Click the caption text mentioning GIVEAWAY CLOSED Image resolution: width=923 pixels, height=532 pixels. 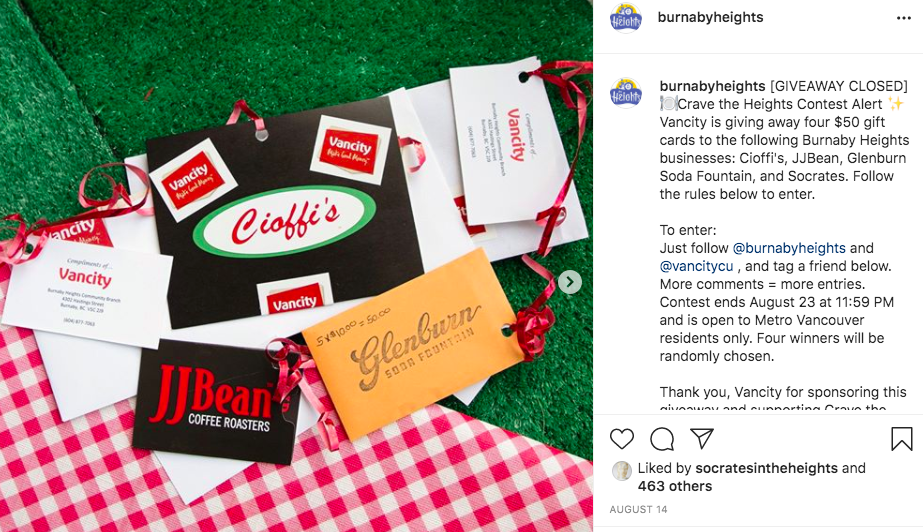tap(839, 87)
